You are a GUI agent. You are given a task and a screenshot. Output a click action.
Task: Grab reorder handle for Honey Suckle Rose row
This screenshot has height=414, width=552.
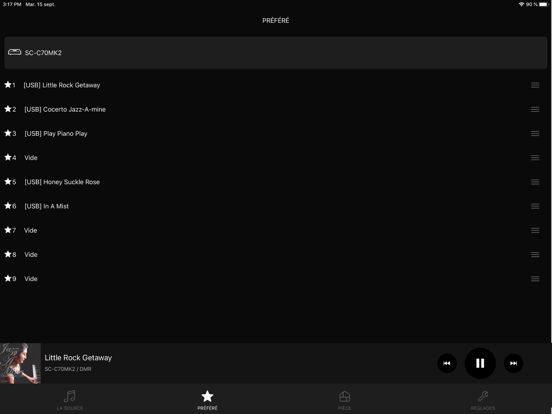(x=535, y=182)
